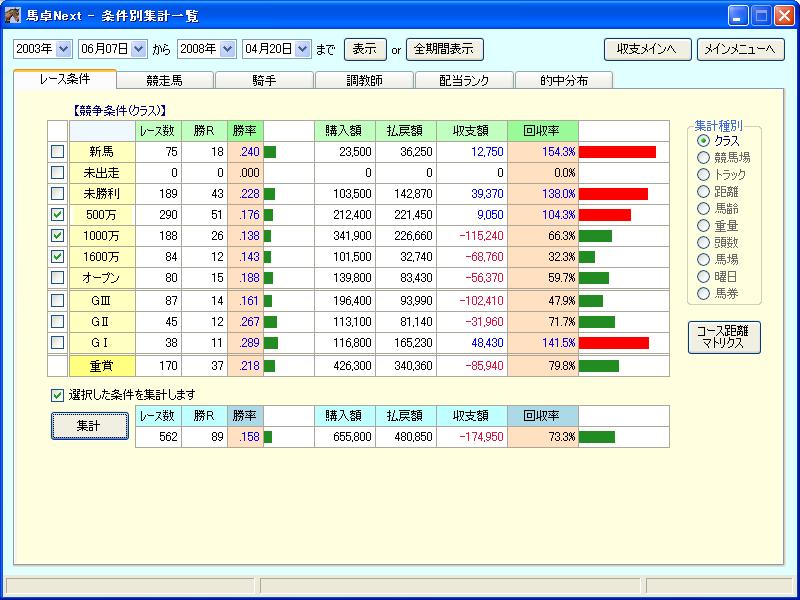Click the 回収率 column header in top table
Viewport: 800px width, 600px height.
tap(543, 130)
